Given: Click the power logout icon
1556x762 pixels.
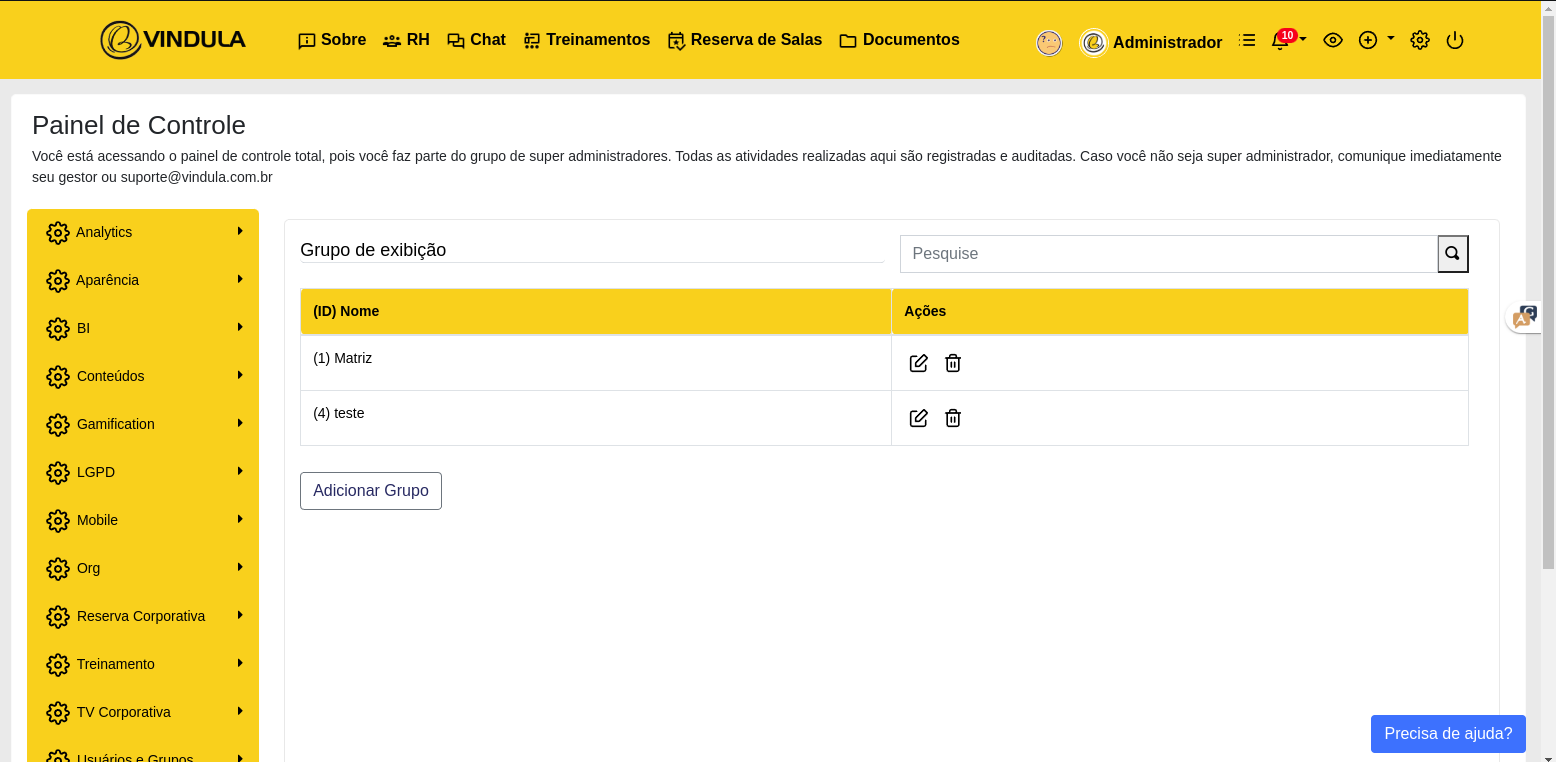Looking at the screenshot, I should tap(1455, 41).
